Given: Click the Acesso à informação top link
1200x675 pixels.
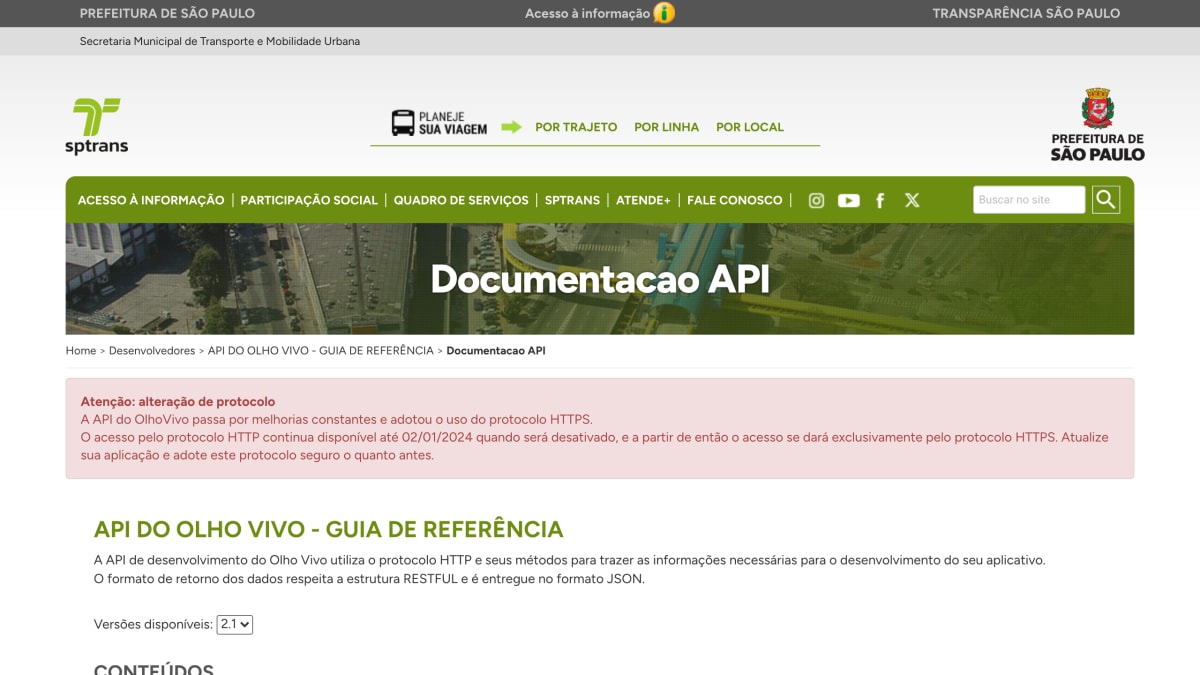Looking at the screenshot, I should 587,13.
